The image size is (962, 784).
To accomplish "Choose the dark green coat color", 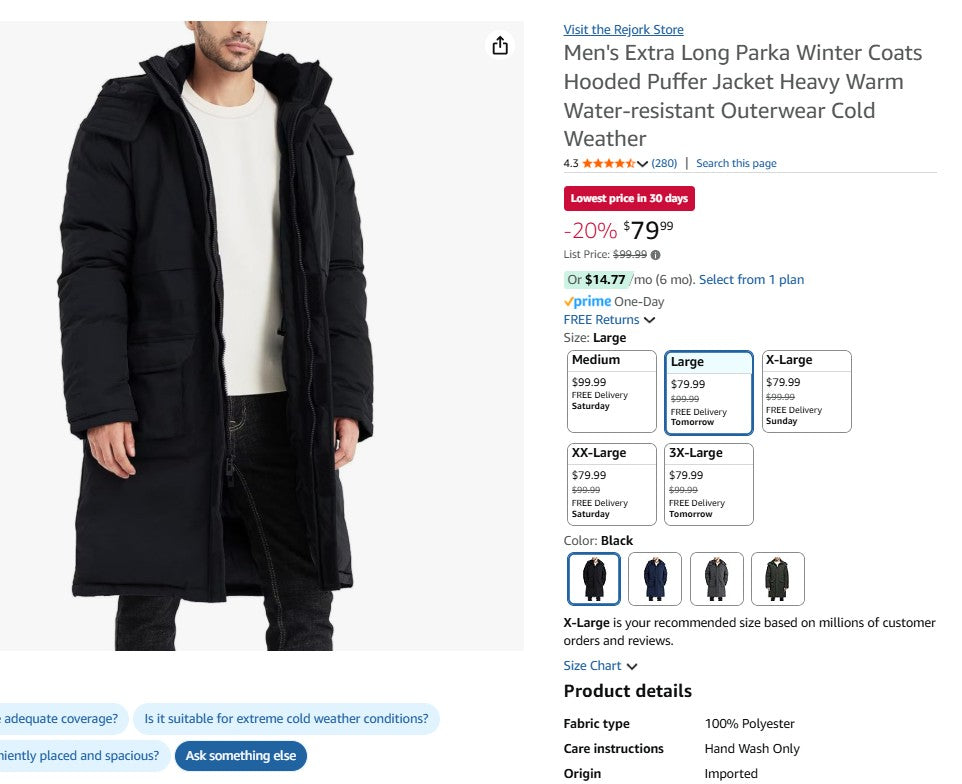I will (777, 579).
